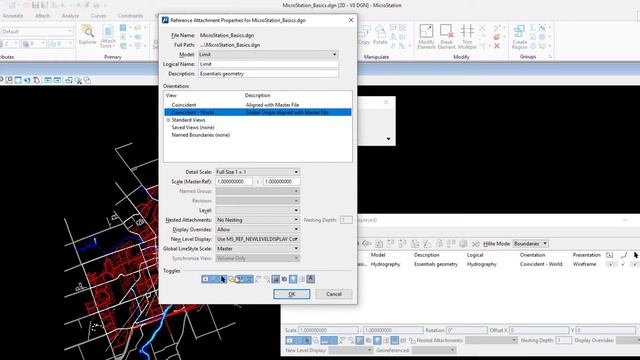The width and height of the screenshot is (640, 360).
Task: Expand the Standard Views tree node
Action: (x=168, y=120)
